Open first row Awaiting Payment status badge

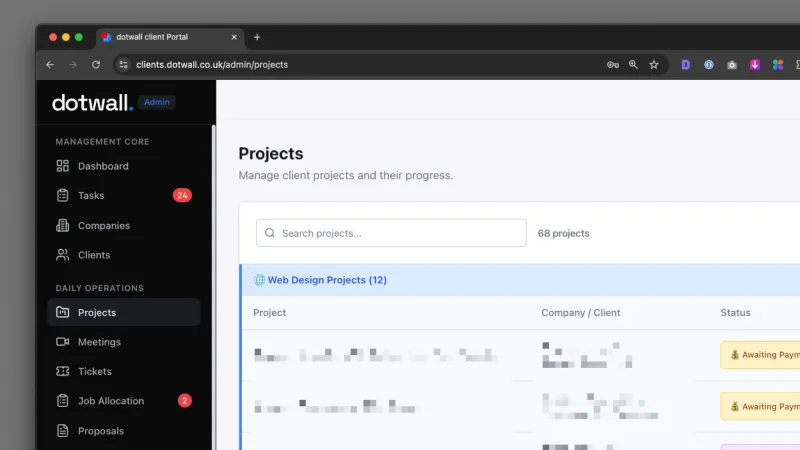pyautogui.click(x=760, y=355)
